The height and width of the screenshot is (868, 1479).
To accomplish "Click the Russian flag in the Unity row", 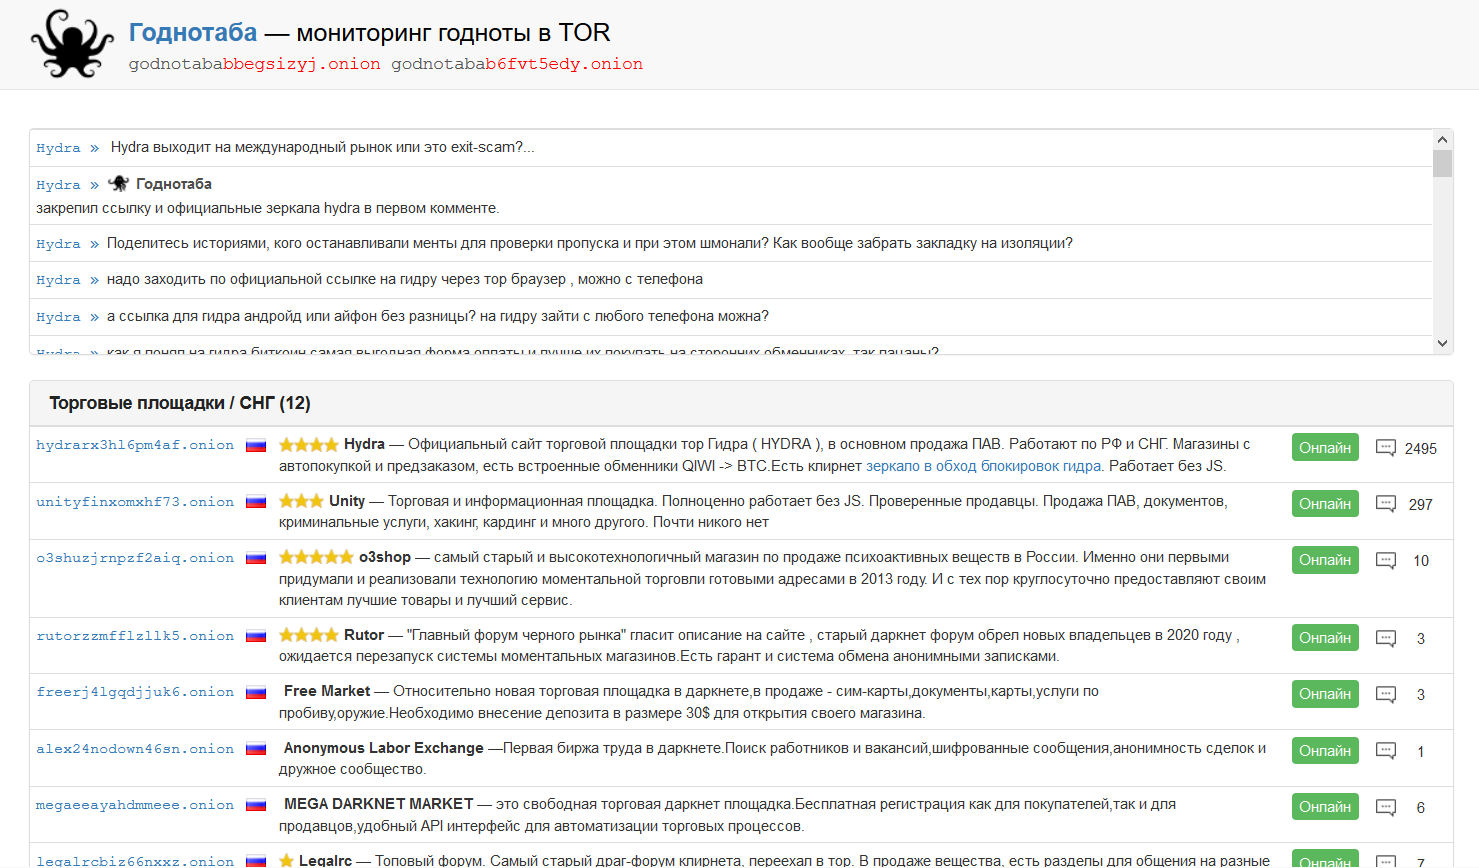I will 256,502.
